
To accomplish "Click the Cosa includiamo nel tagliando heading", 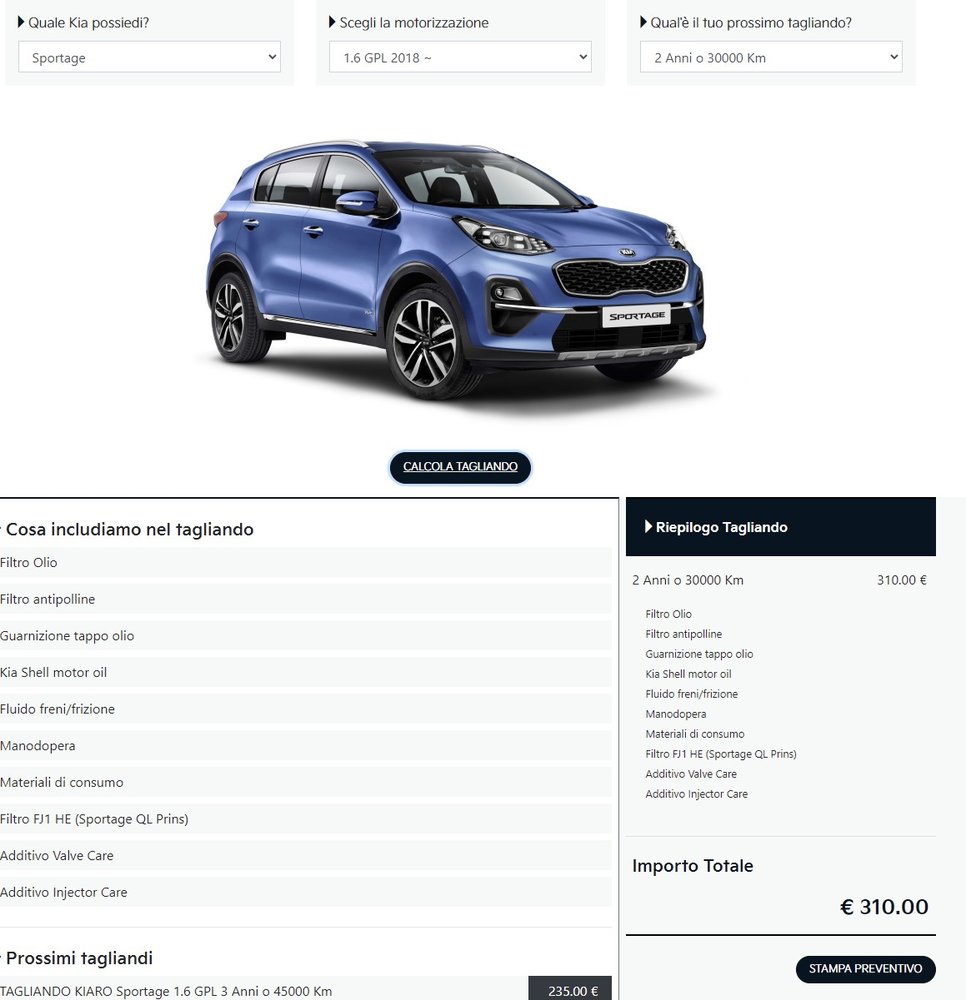I will tap(129, 529).
